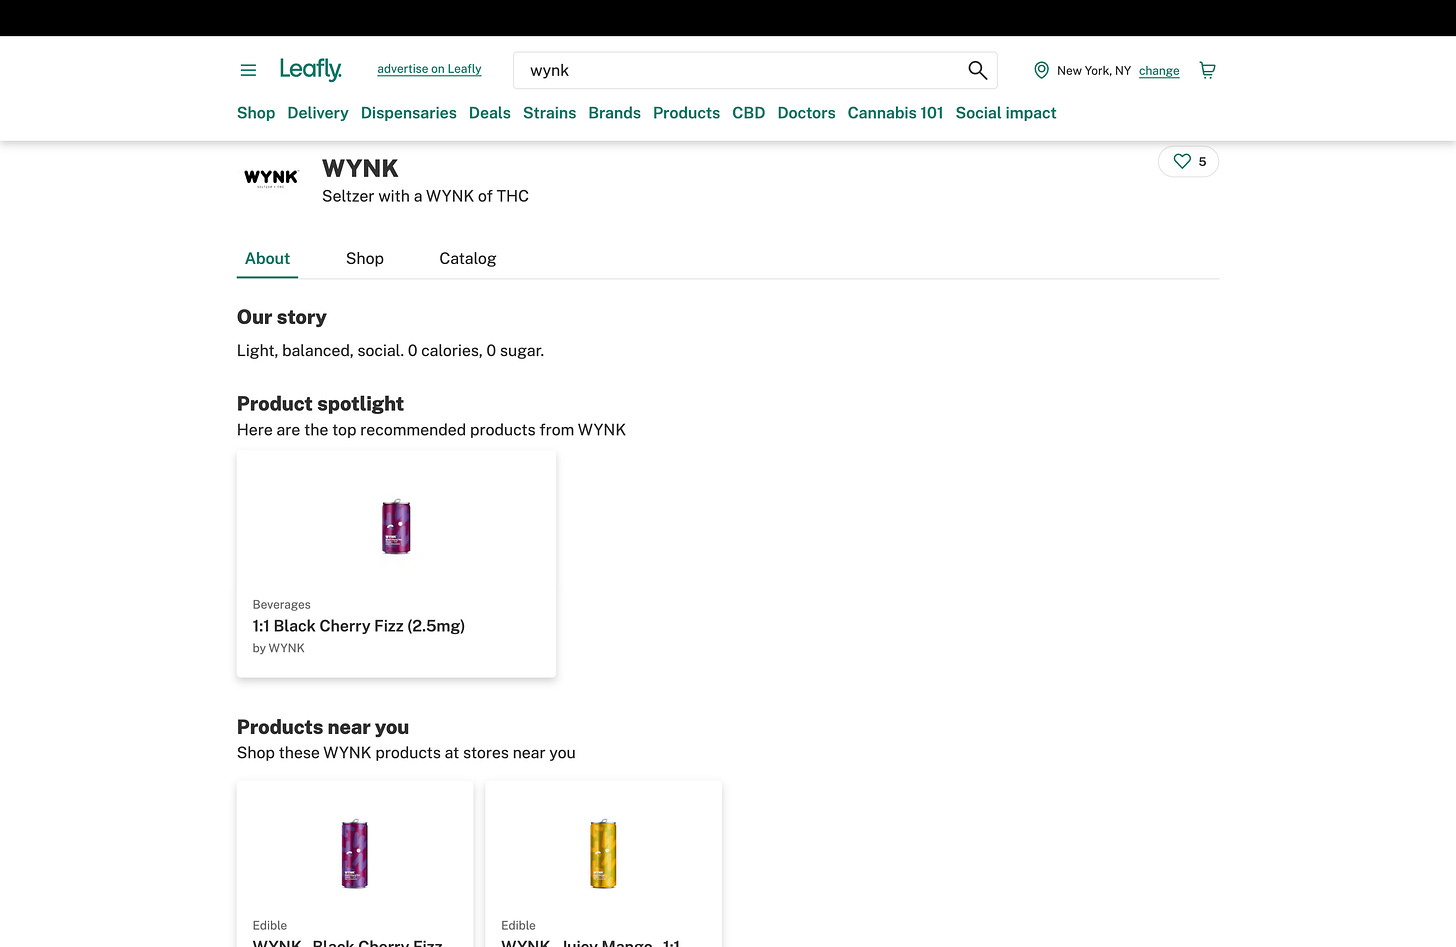Open the shopping cart icon
The width and height of the screenshot is (1456, 947).
1207,70
